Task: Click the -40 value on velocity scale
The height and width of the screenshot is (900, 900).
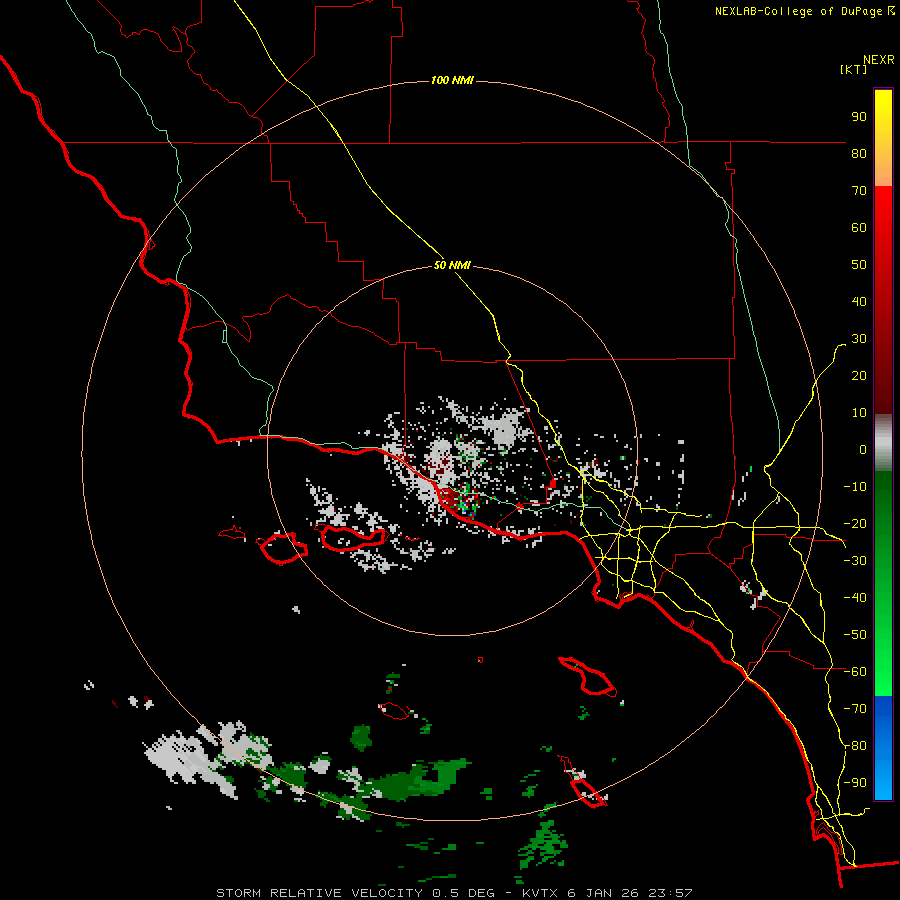Action: click(x=855, y=598)
